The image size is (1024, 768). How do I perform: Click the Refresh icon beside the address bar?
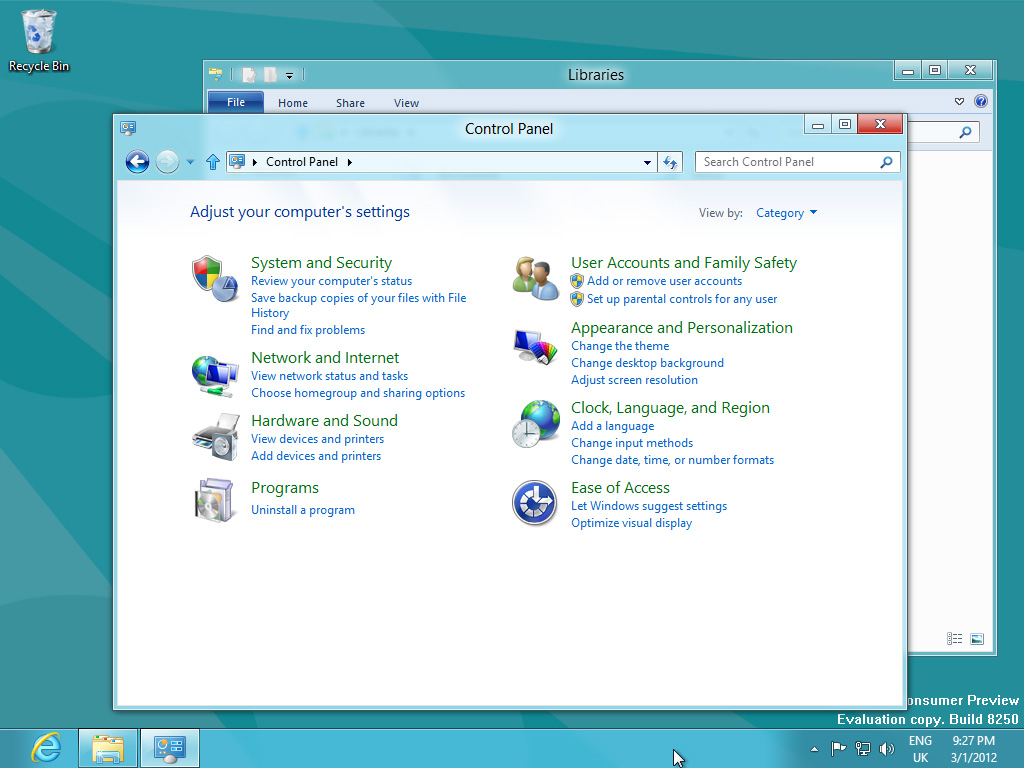(x=670, y=162)
